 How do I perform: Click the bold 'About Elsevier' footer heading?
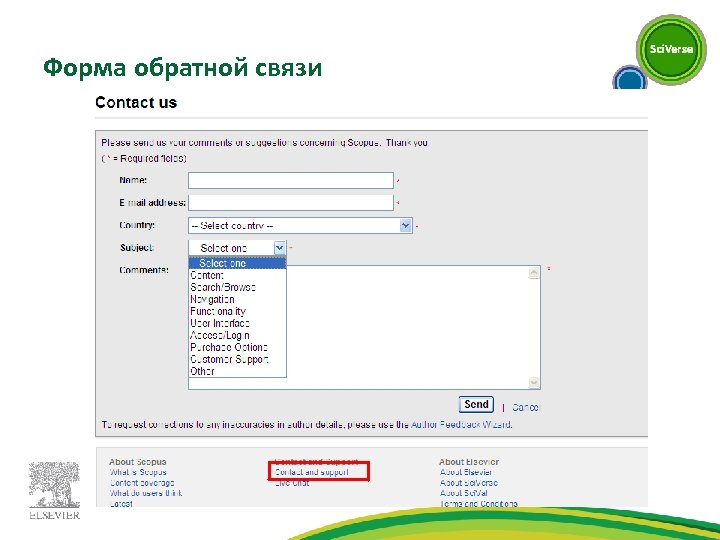tap(469, 461)
